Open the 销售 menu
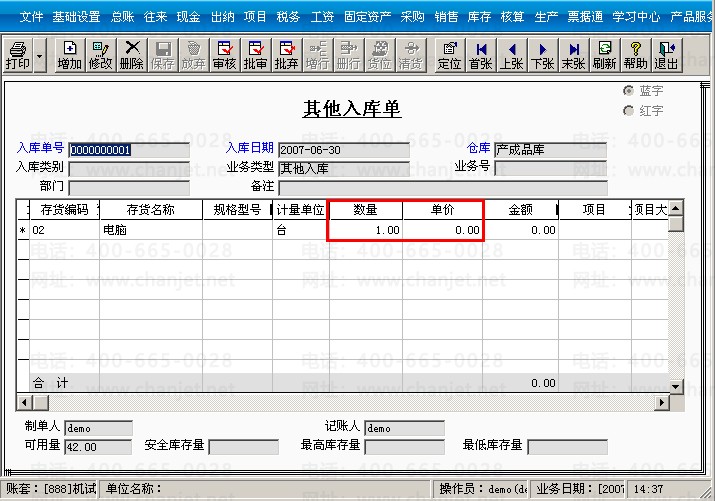This screenshot has height=501, width=715. coord(446,17)
